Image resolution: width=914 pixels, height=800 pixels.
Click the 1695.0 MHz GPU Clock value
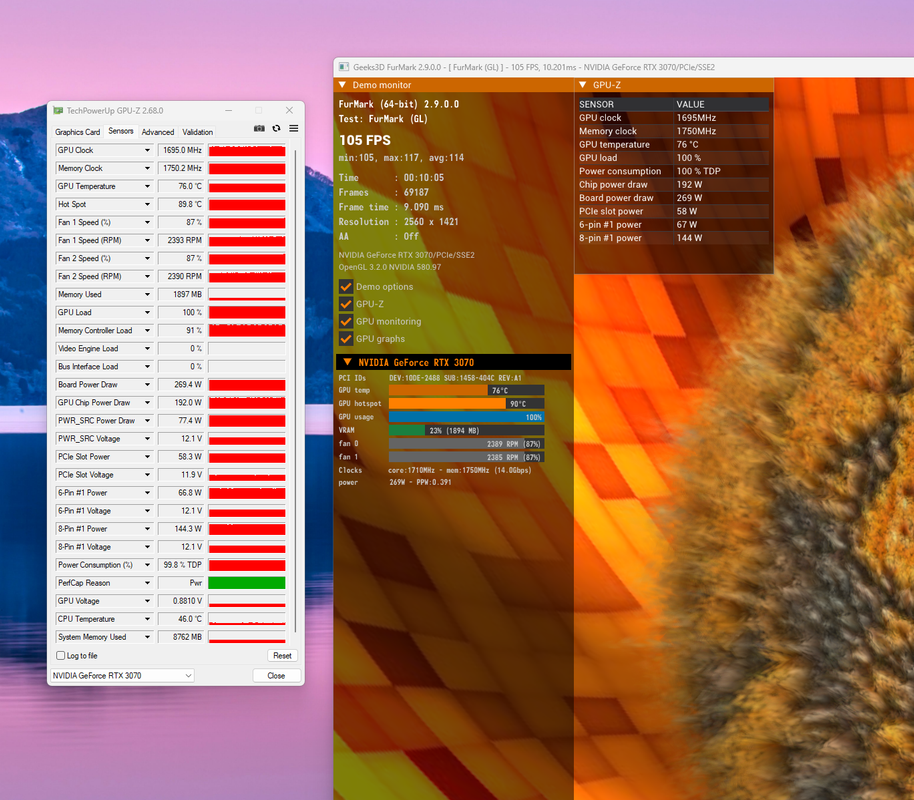181,150
